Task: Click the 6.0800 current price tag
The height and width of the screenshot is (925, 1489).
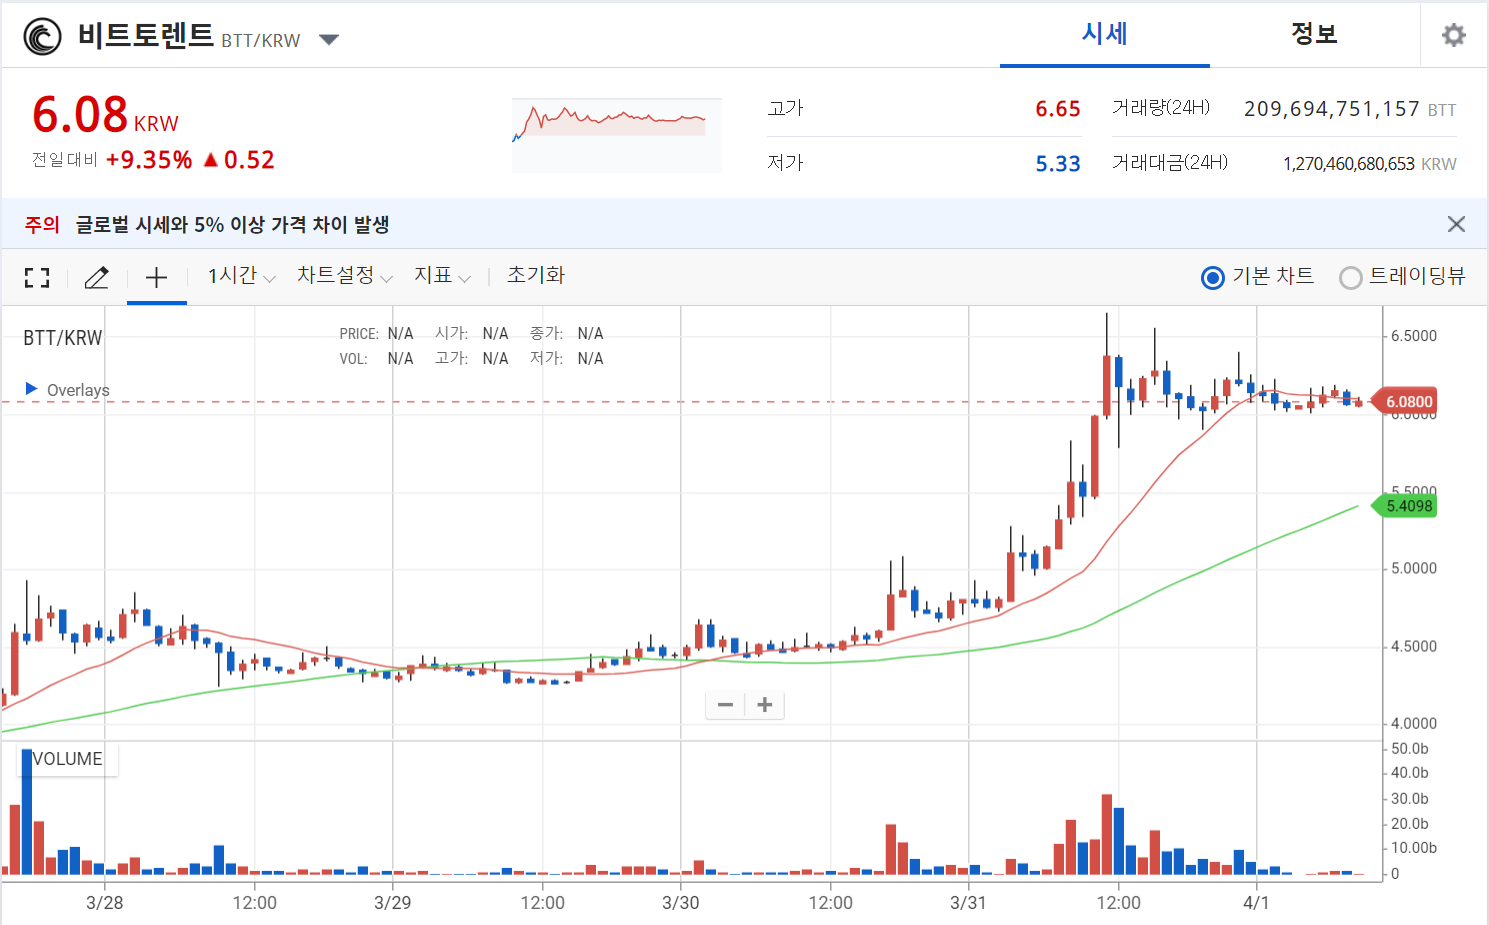Action: tap(1407, 402)
